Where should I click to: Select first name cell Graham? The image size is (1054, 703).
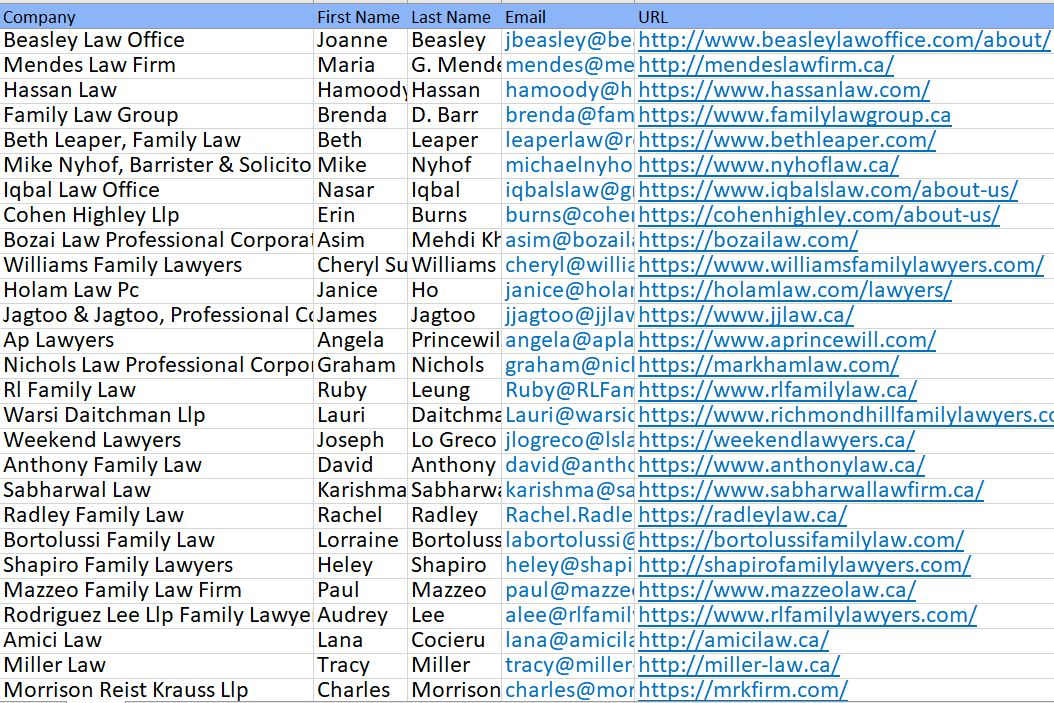[360, 365]
